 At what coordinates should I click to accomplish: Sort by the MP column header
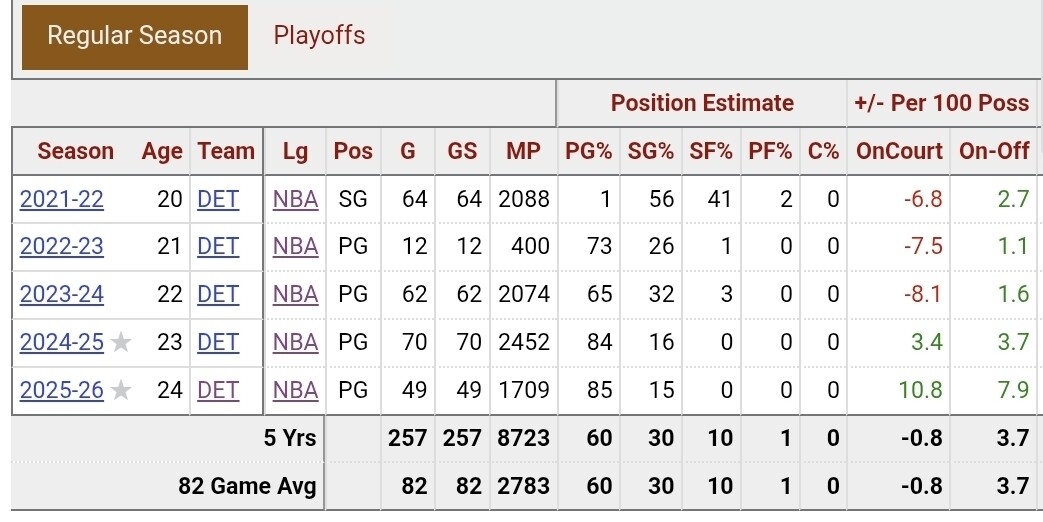pyautogui.click(x=523, y=152)
